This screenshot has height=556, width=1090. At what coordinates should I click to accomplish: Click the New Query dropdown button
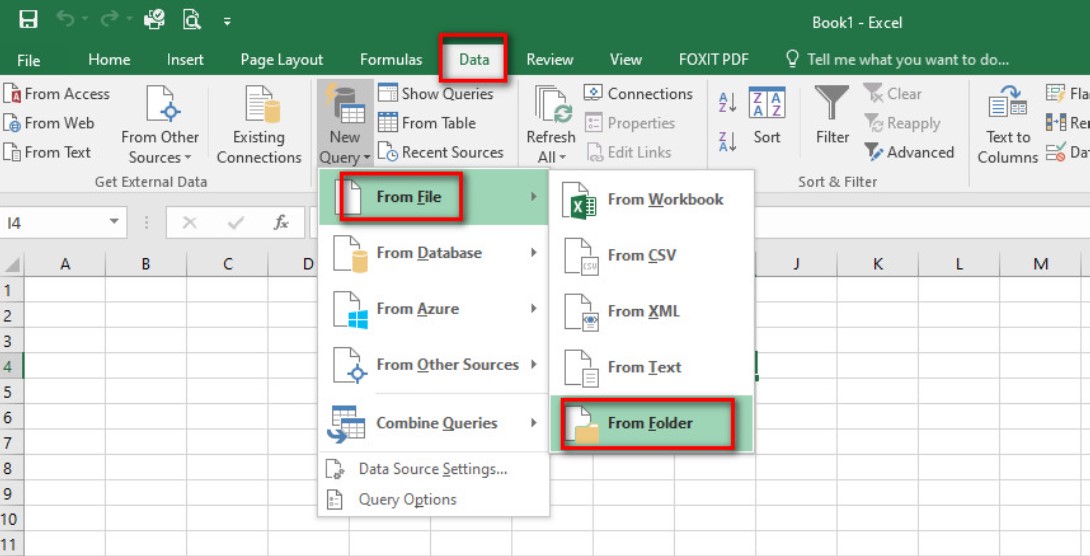click(x=345, y=125)
